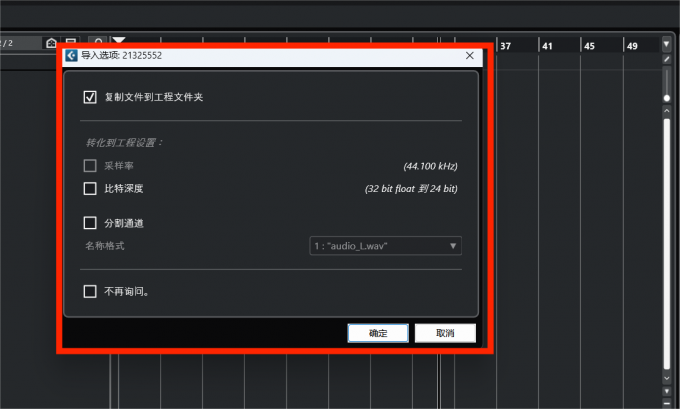Viewport: 680px width, 409px height.
Task: Click the house-shaped icon in the track list header
Action: click(x=51, y=43)
